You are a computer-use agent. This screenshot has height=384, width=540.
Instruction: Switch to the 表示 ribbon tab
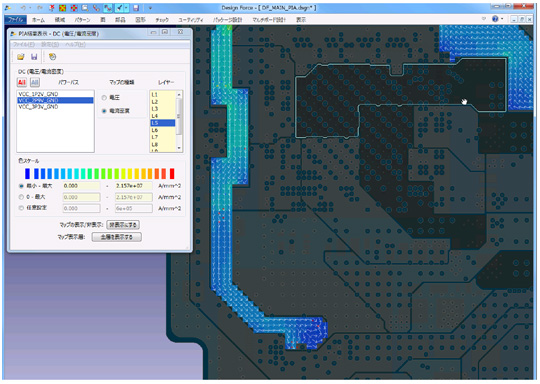(301, 20)
